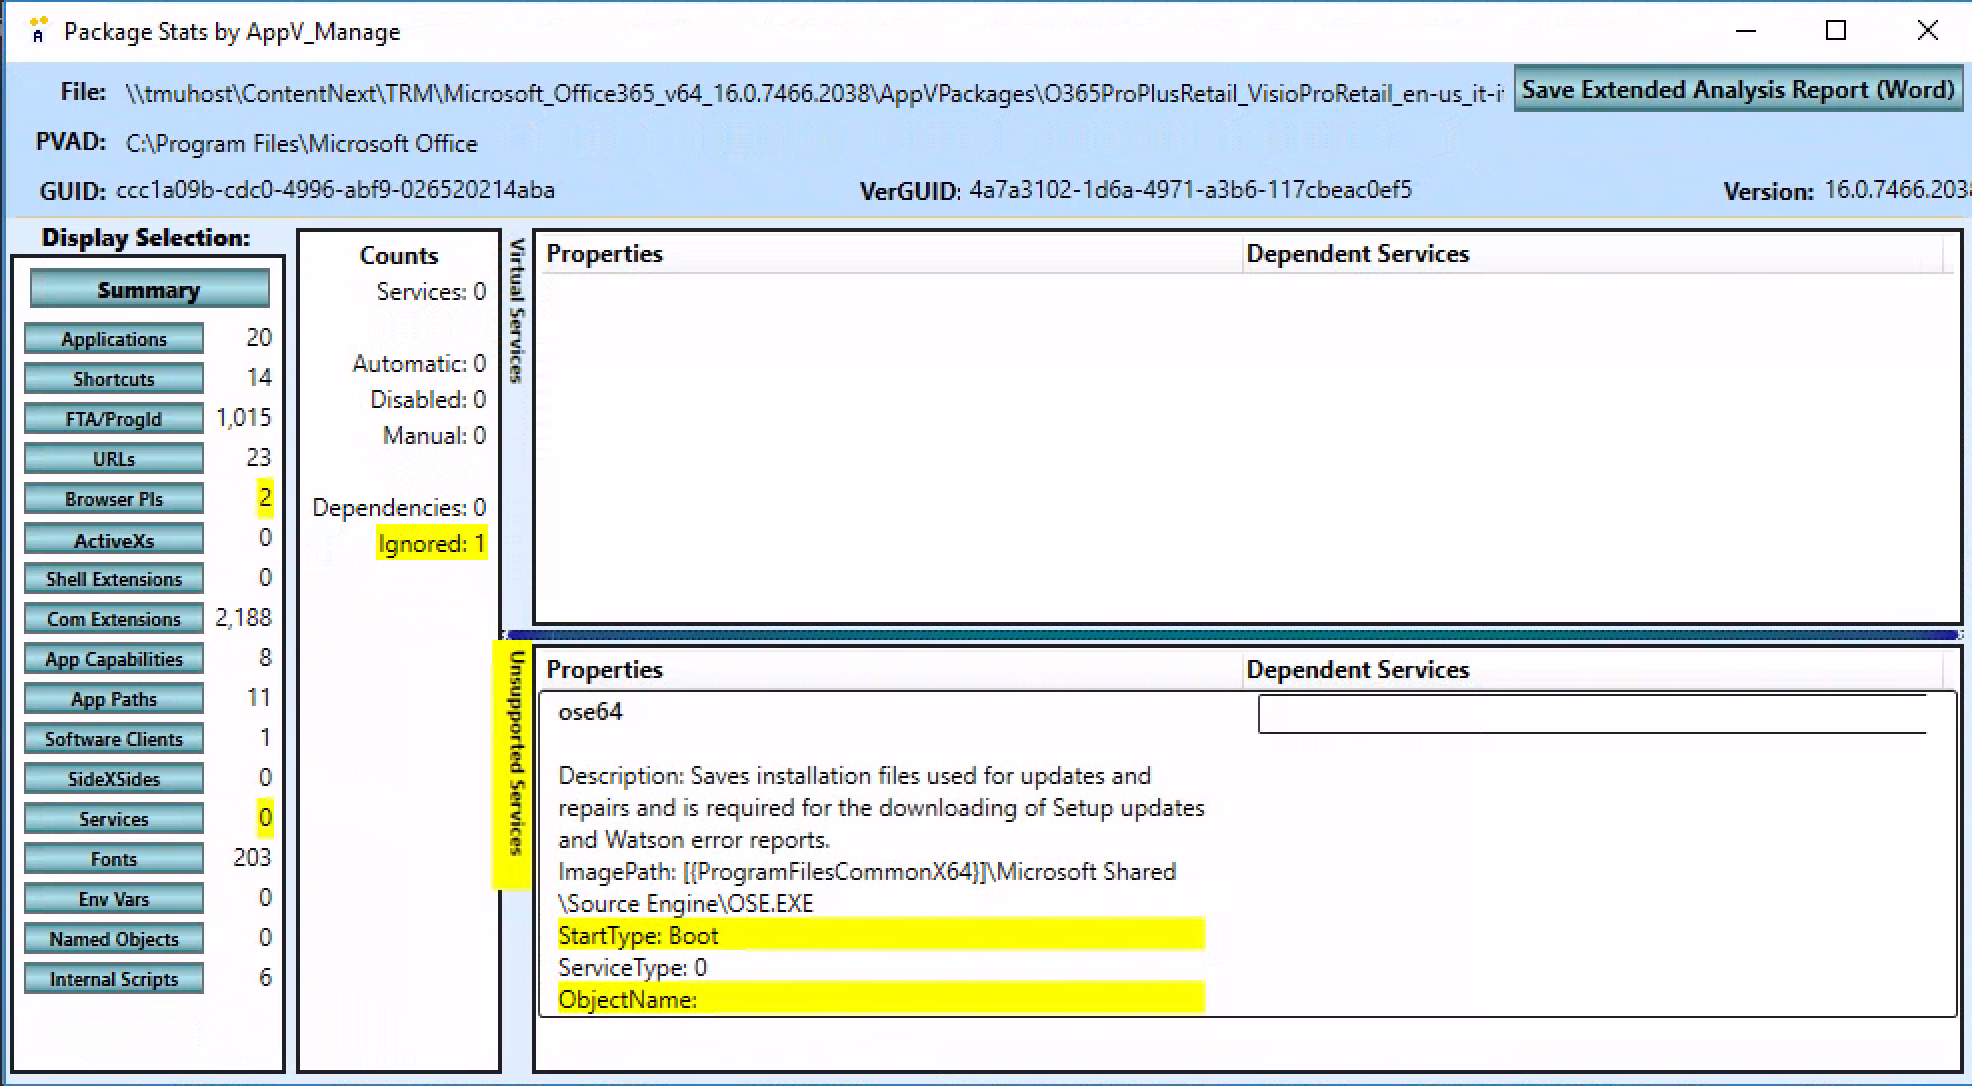
Task: Click the Dependencies: 0 count
Action: point(399,507)
